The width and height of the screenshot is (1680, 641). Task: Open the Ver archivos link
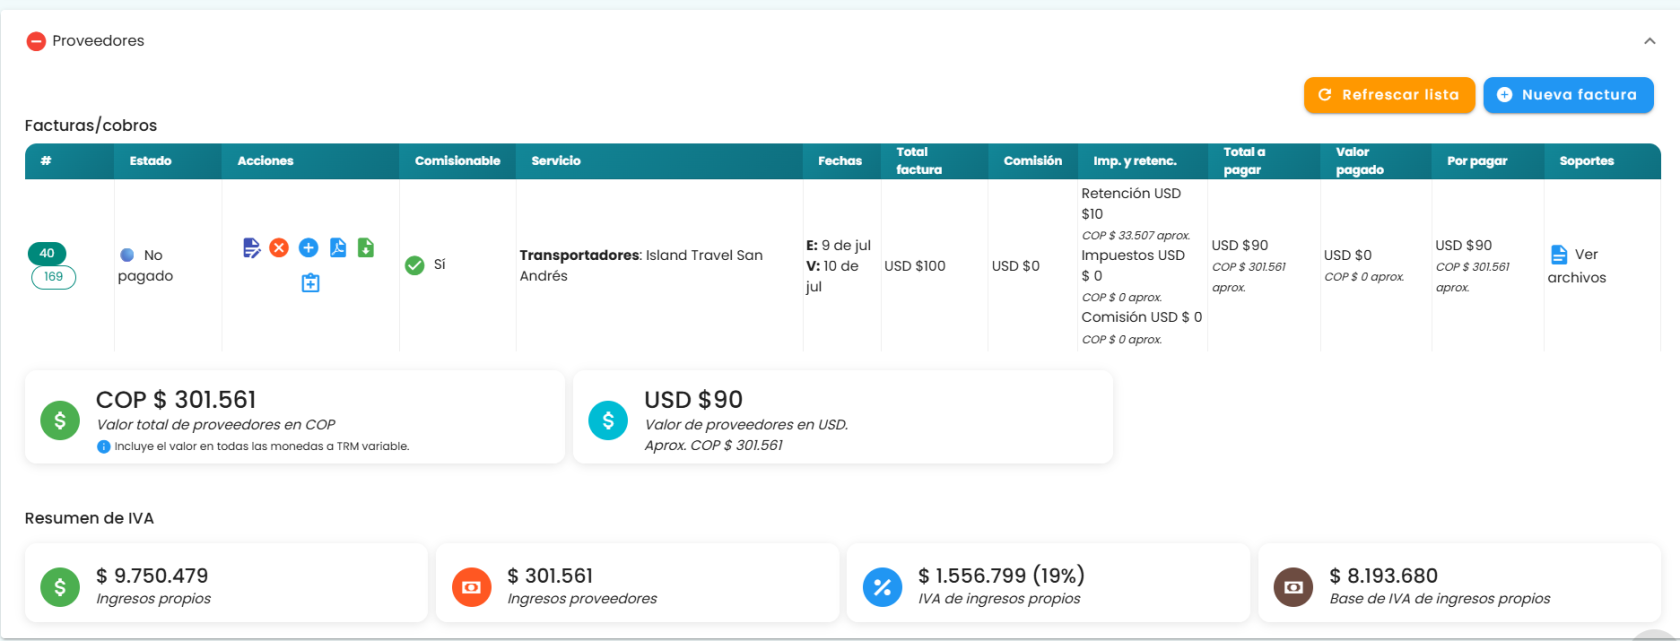(1577, 266)
